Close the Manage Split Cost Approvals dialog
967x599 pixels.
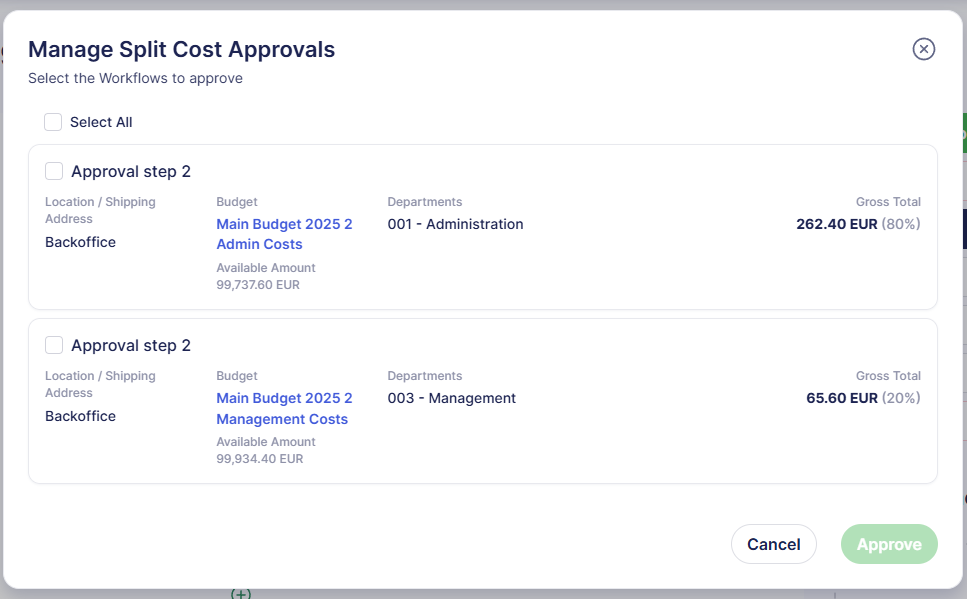point(923,49)
